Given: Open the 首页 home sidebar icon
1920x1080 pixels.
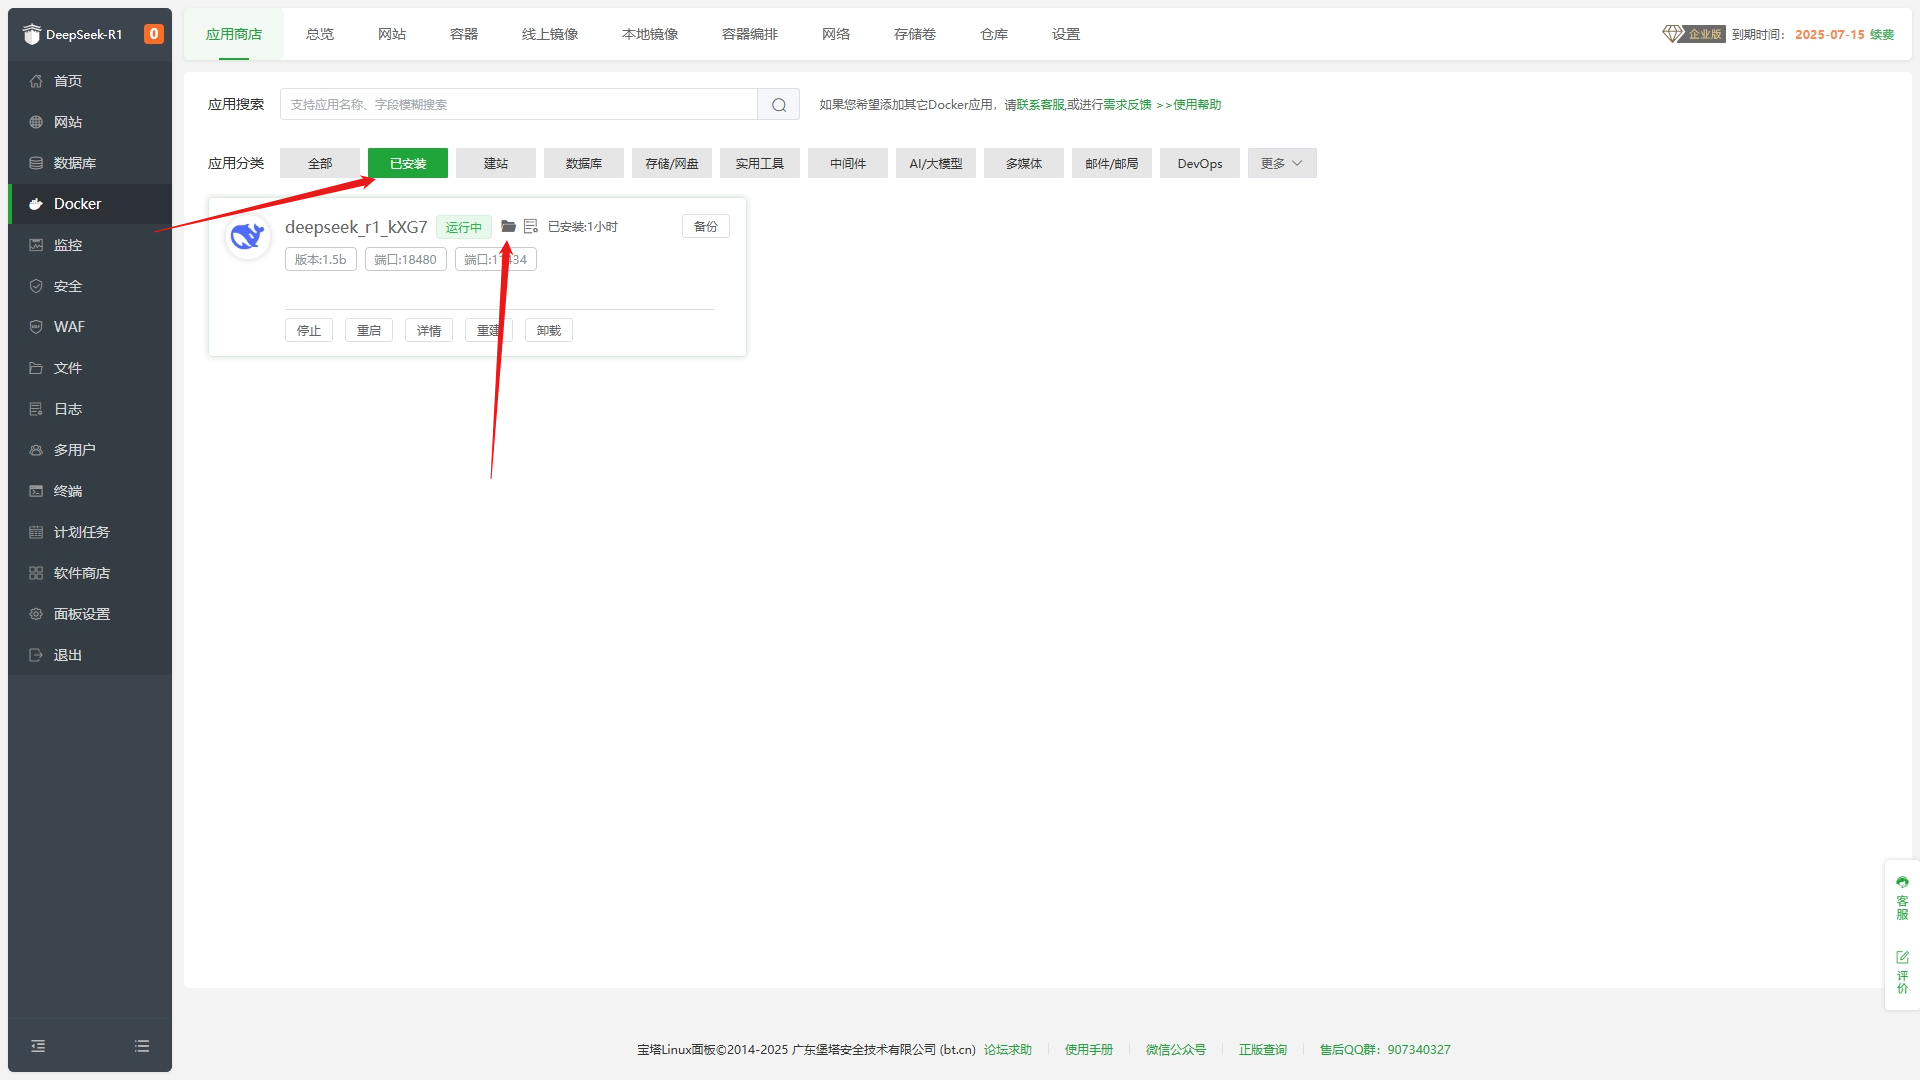Looking at the screenshot, I should coord(36,81).
